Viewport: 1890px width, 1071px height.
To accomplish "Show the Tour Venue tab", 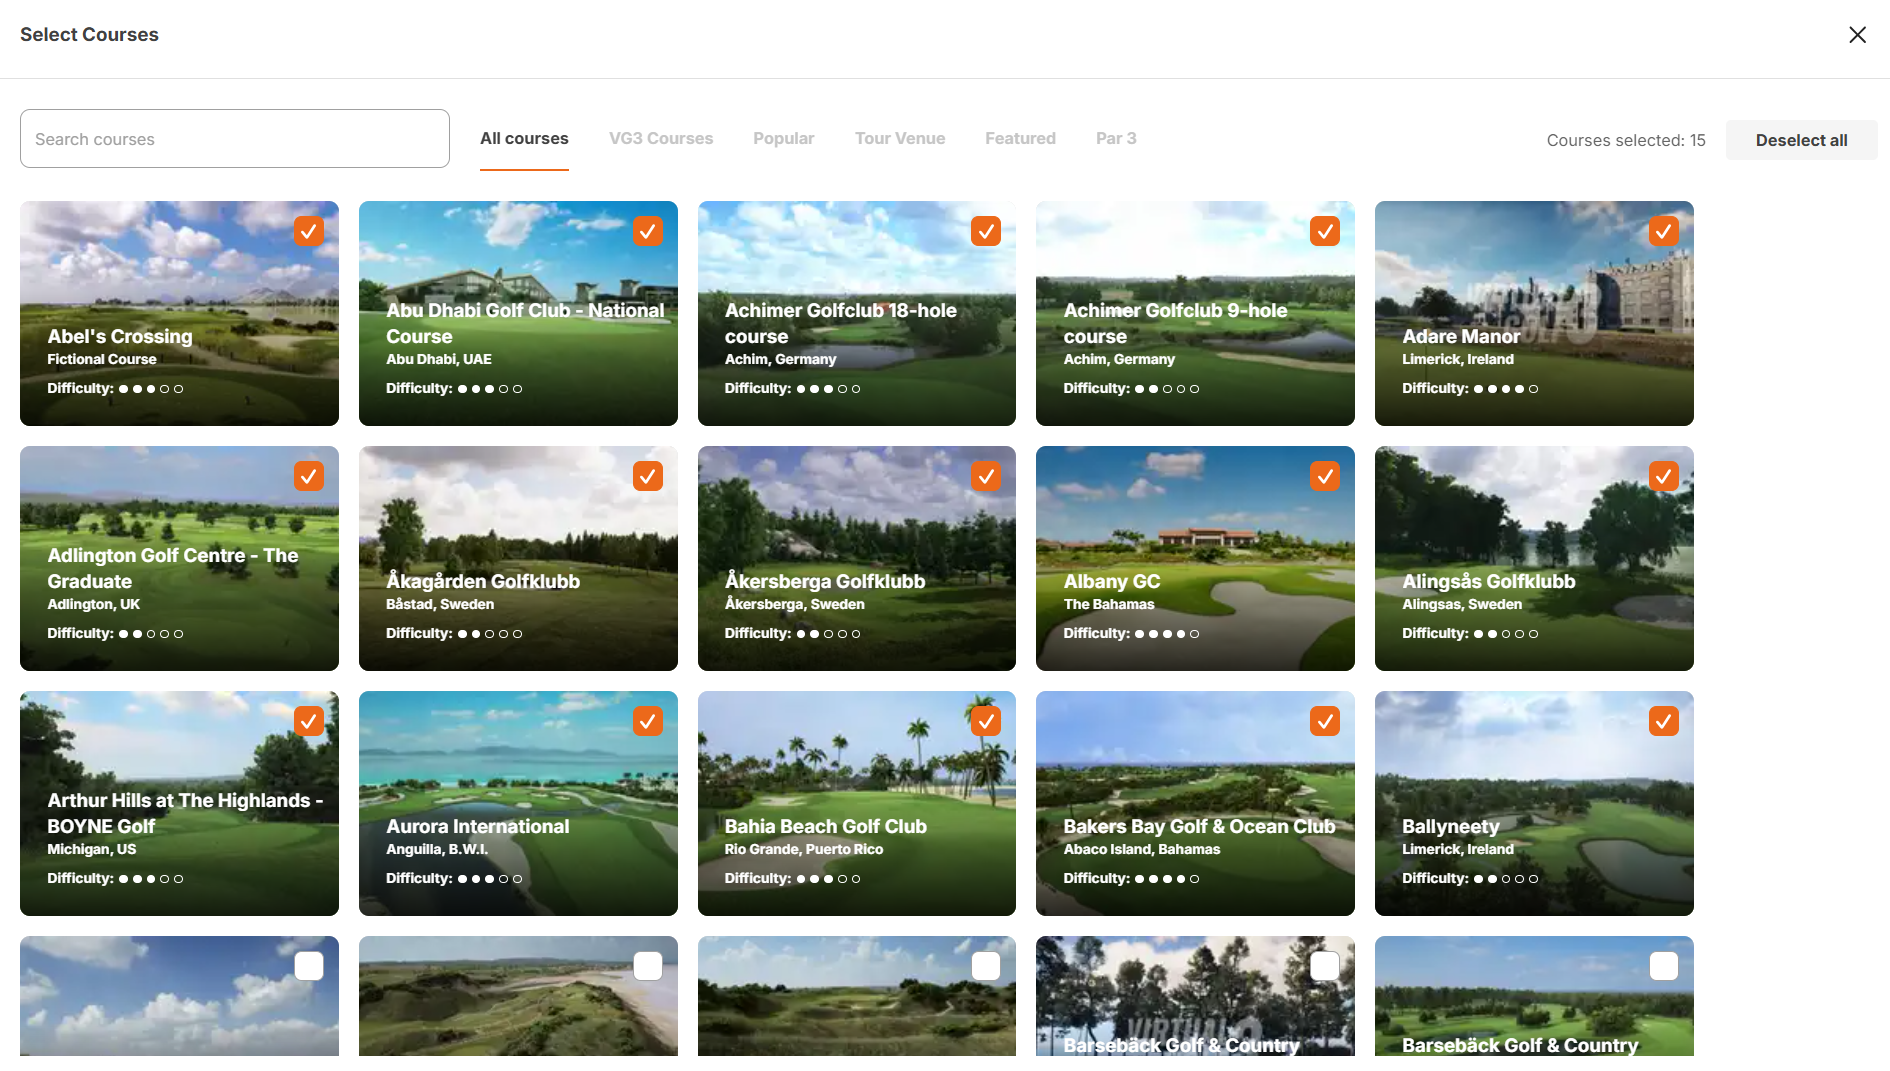I will [899, 138].
